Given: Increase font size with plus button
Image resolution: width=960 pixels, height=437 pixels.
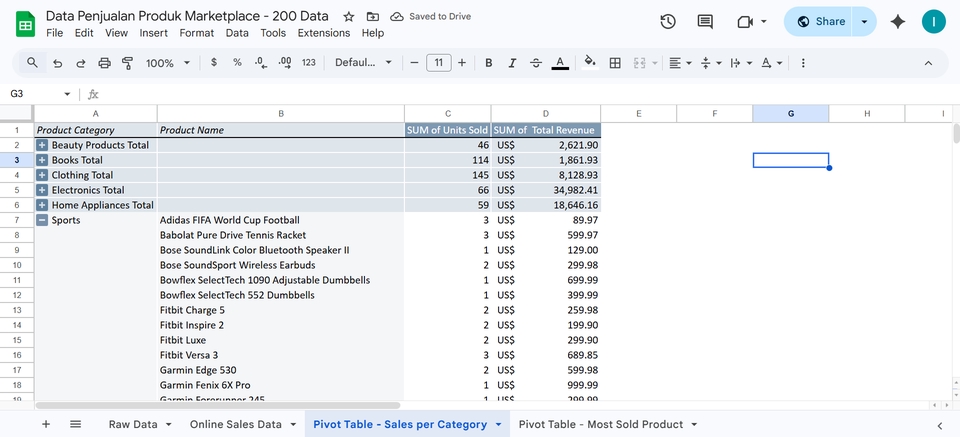Looking at the screenshot, I should tap(462, 62).
